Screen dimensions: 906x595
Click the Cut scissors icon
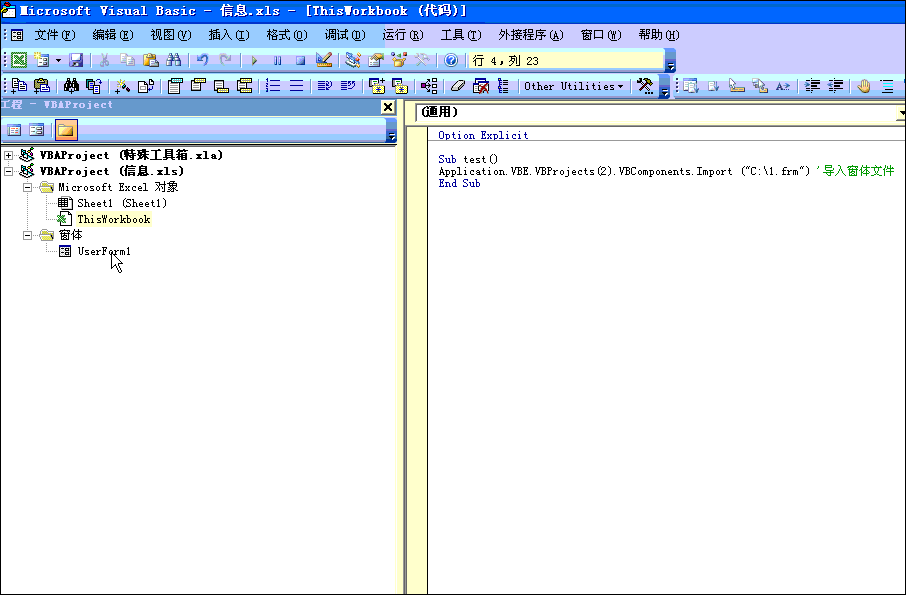[105, 60]
